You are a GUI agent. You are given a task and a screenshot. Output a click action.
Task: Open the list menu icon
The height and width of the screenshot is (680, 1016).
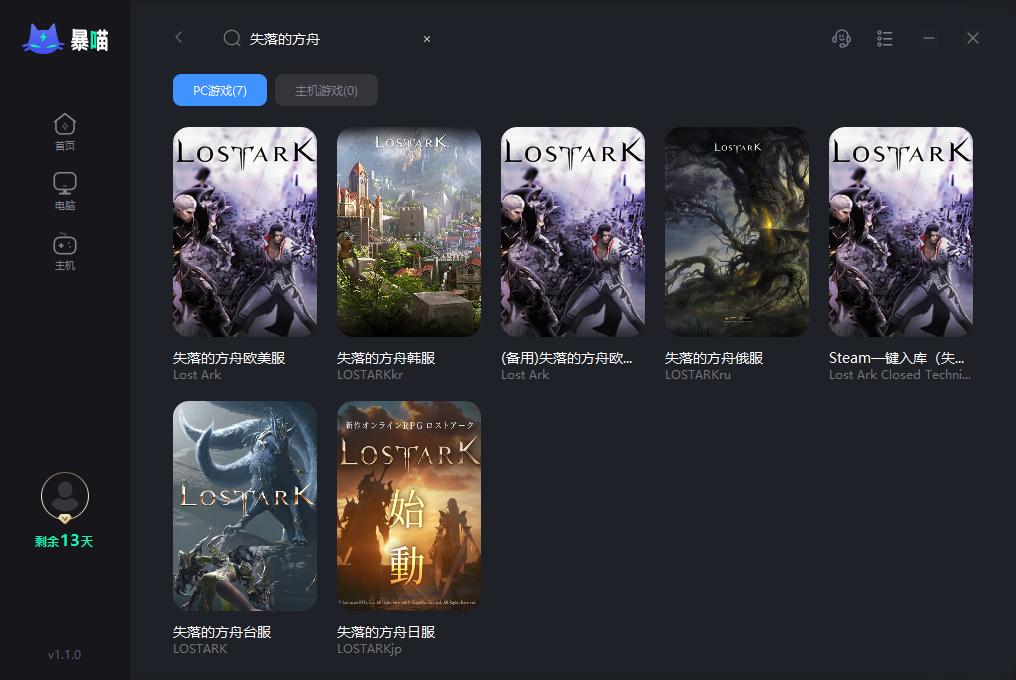[884, 38]
